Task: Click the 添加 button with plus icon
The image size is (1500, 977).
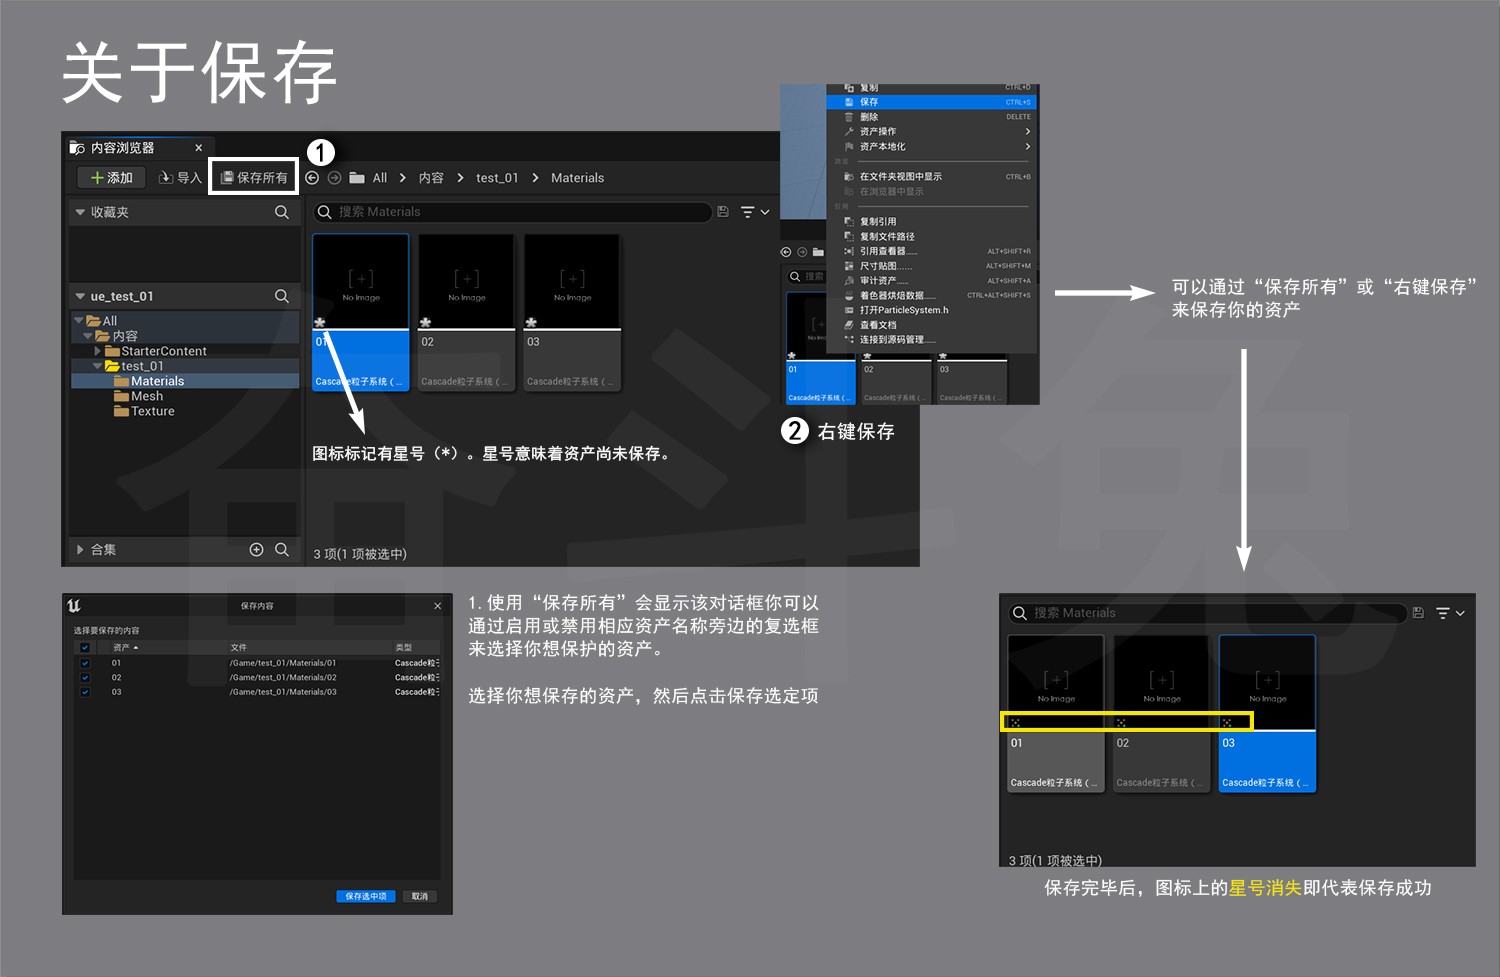Action: coord(111,178)
